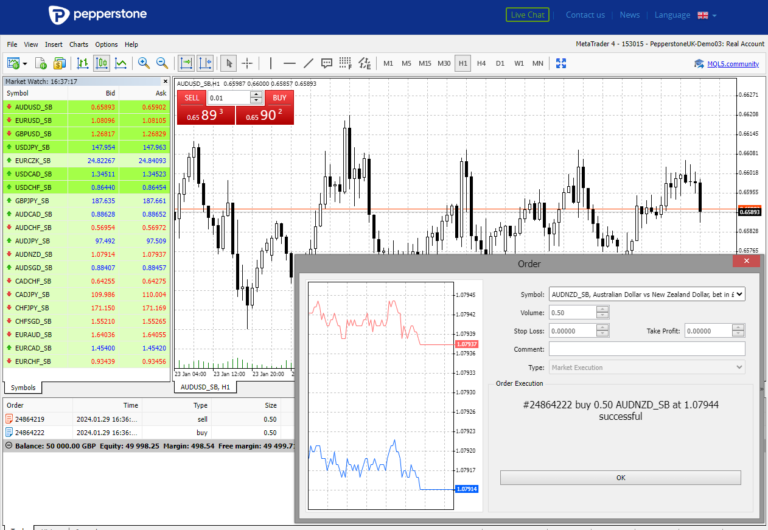Screen dimensions: 768x530
Task: Toggle fullscreen mode icon
Action: (x=561, y=63)
